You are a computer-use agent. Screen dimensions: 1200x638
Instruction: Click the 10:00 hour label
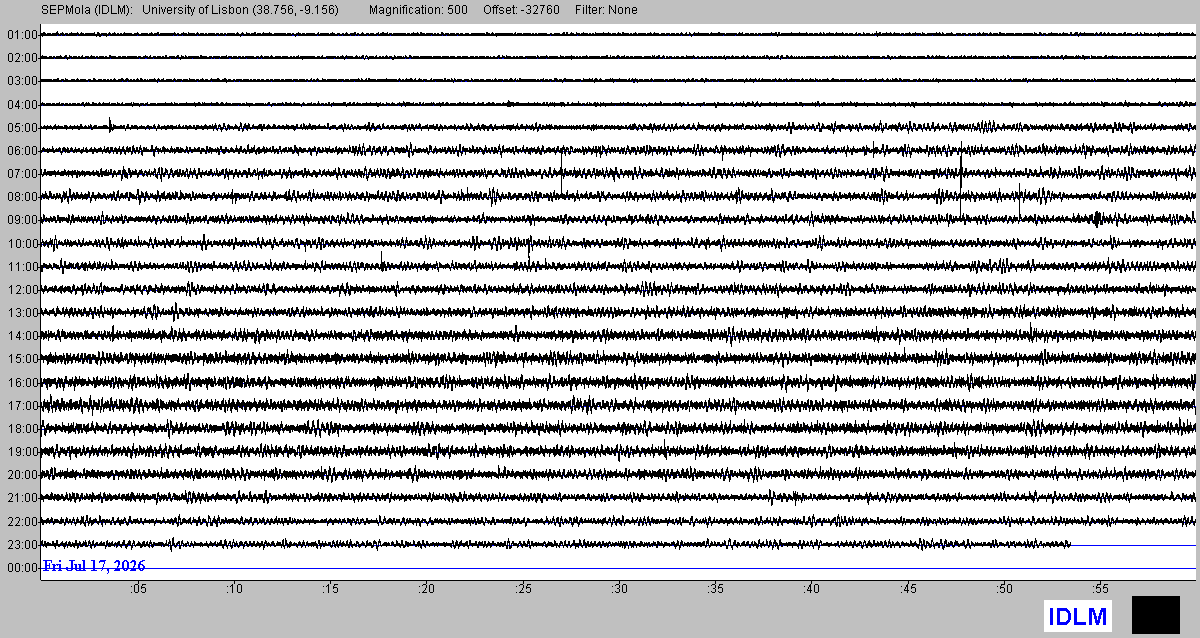tap(22, 244)
